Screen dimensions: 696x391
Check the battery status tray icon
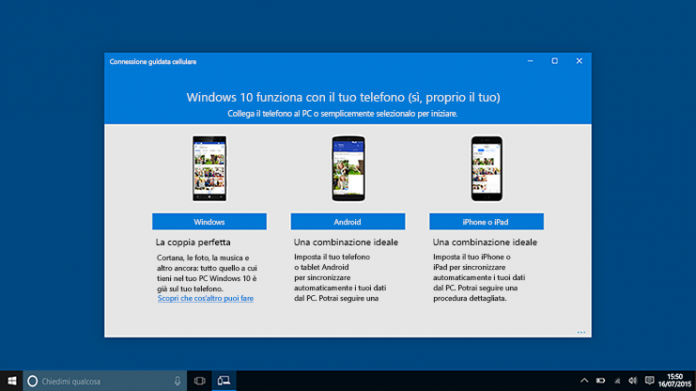601,381
